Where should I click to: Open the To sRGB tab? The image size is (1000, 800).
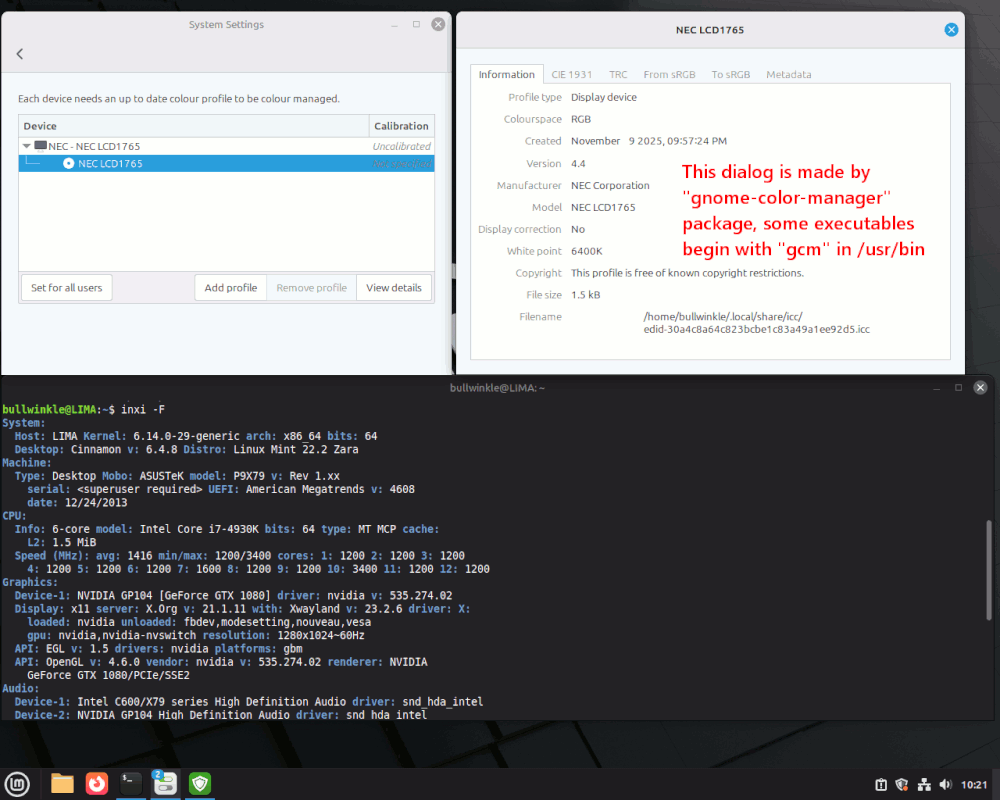[731, 75]
